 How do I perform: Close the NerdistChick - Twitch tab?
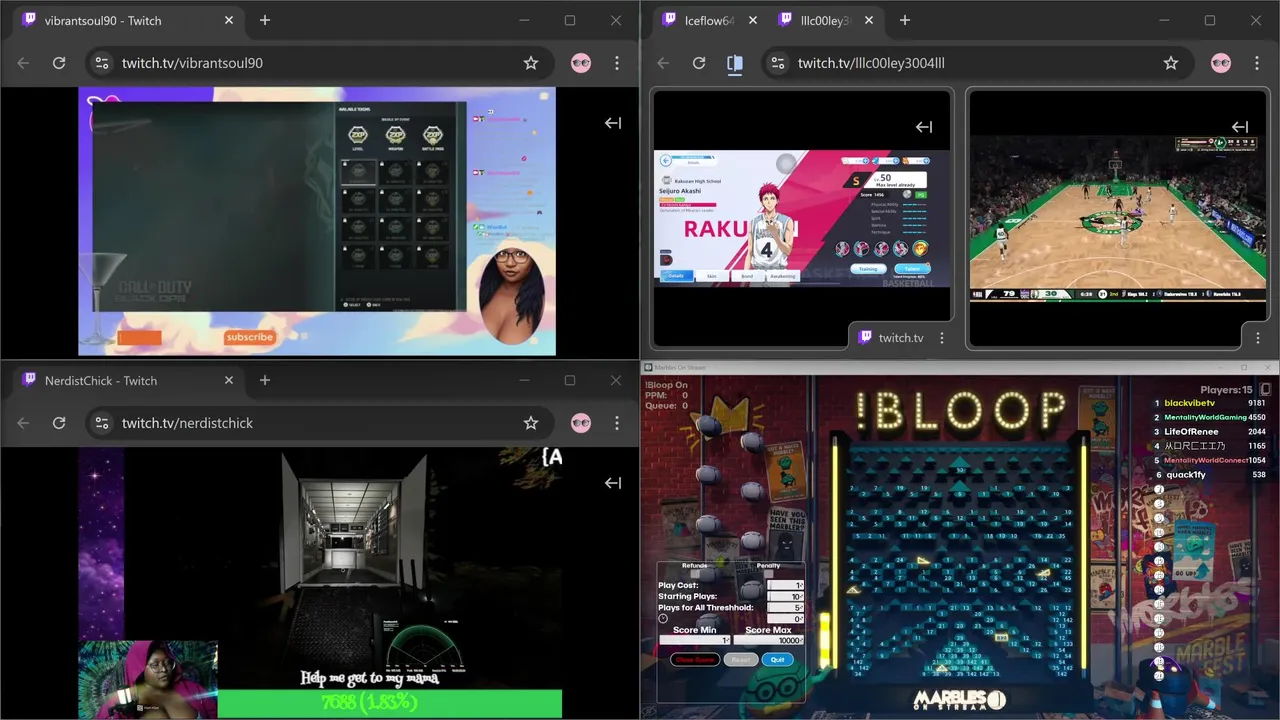pyautogui.click(x=229, y=380)
